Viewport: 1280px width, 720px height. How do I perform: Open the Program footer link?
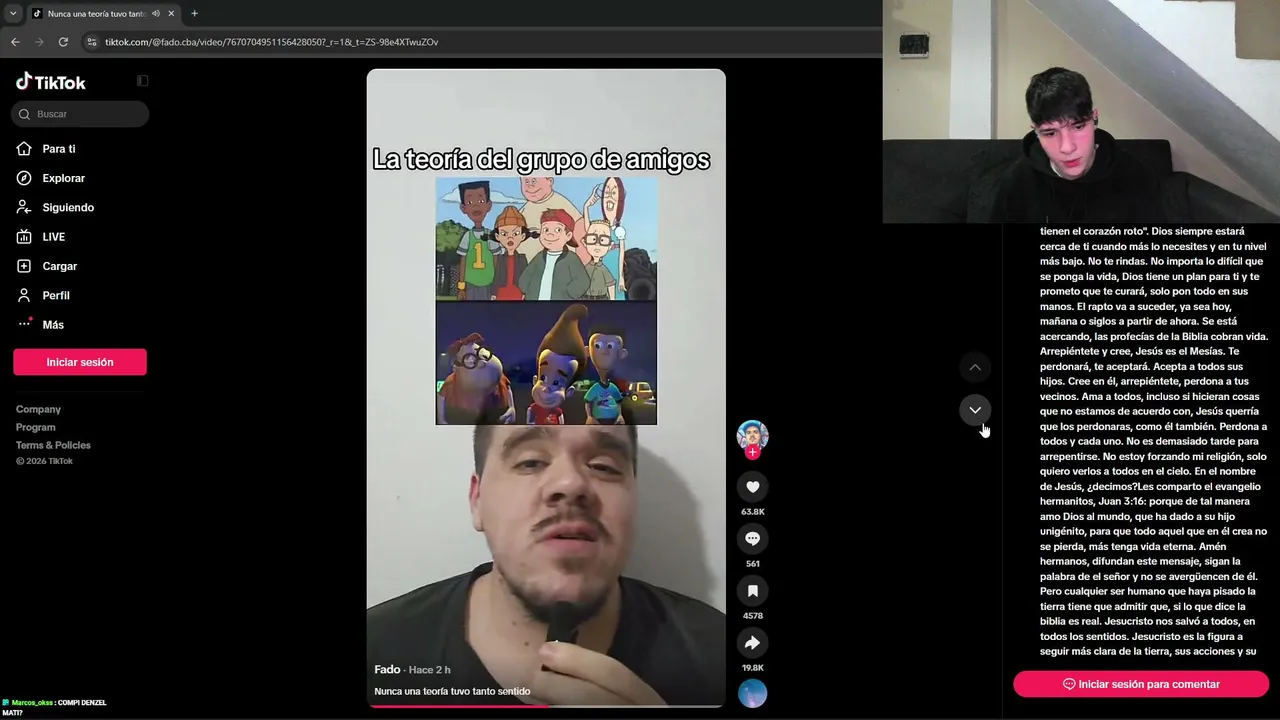click(x=36, y=427)
